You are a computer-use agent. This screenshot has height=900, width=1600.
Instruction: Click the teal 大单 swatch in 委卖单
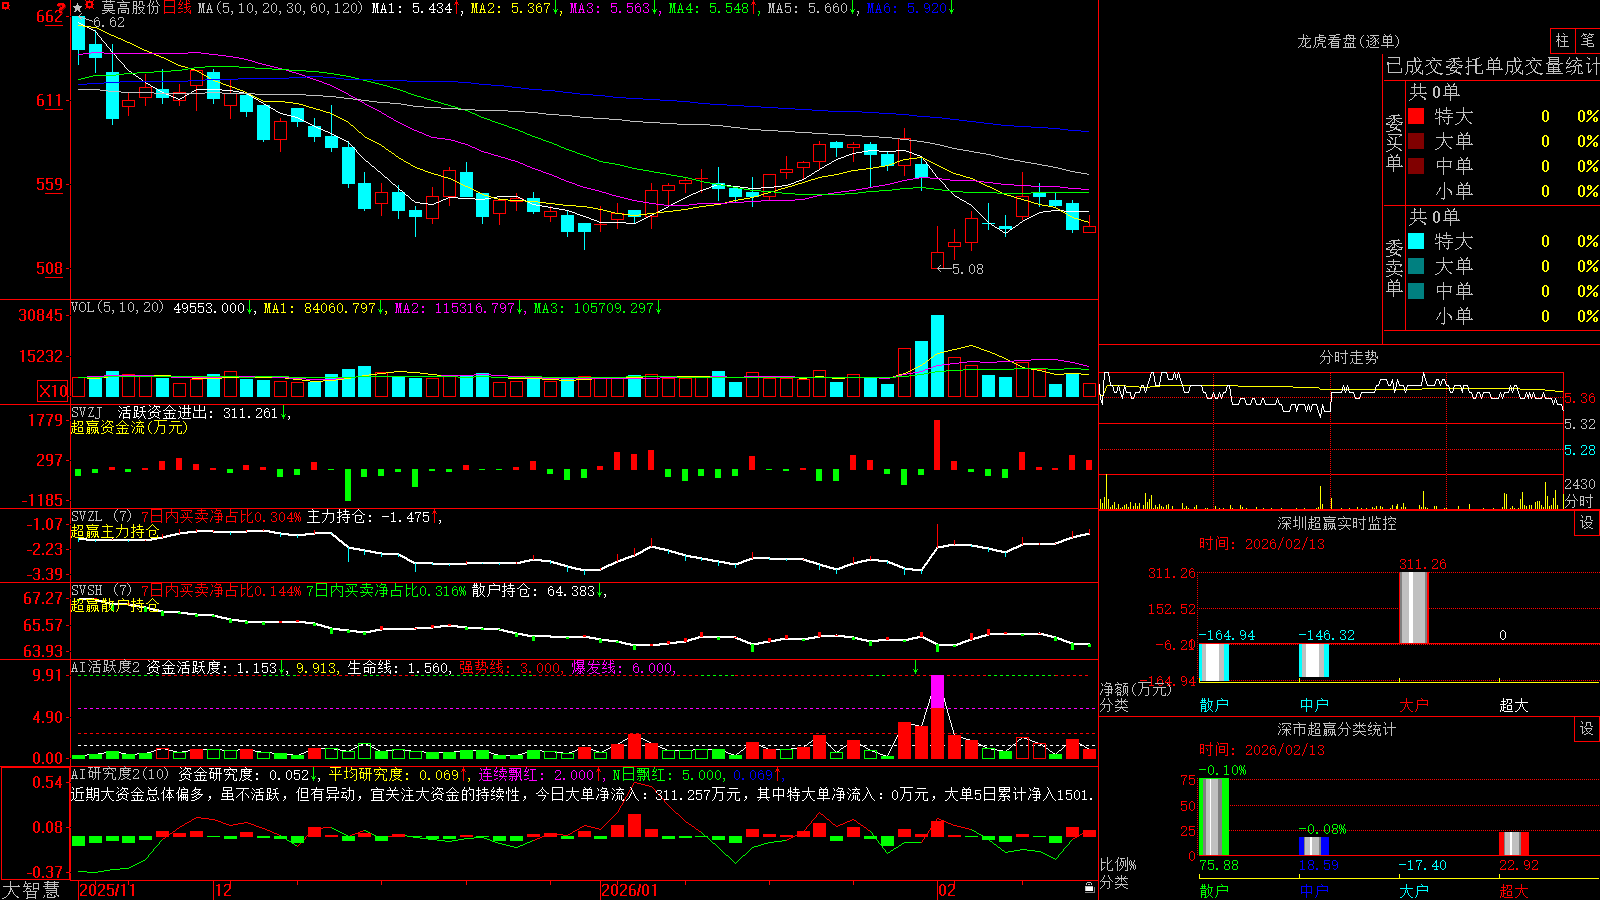tap(1416, 266)
